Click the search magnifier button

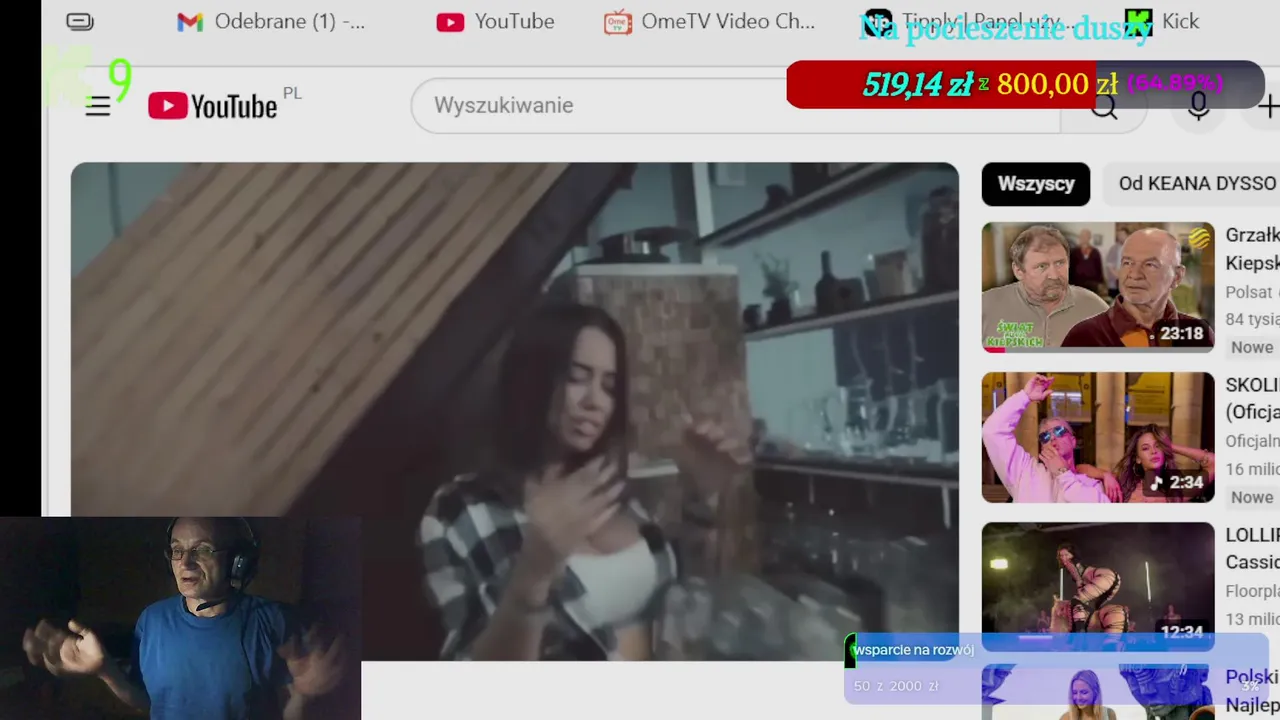click(x=1104, y=107)
